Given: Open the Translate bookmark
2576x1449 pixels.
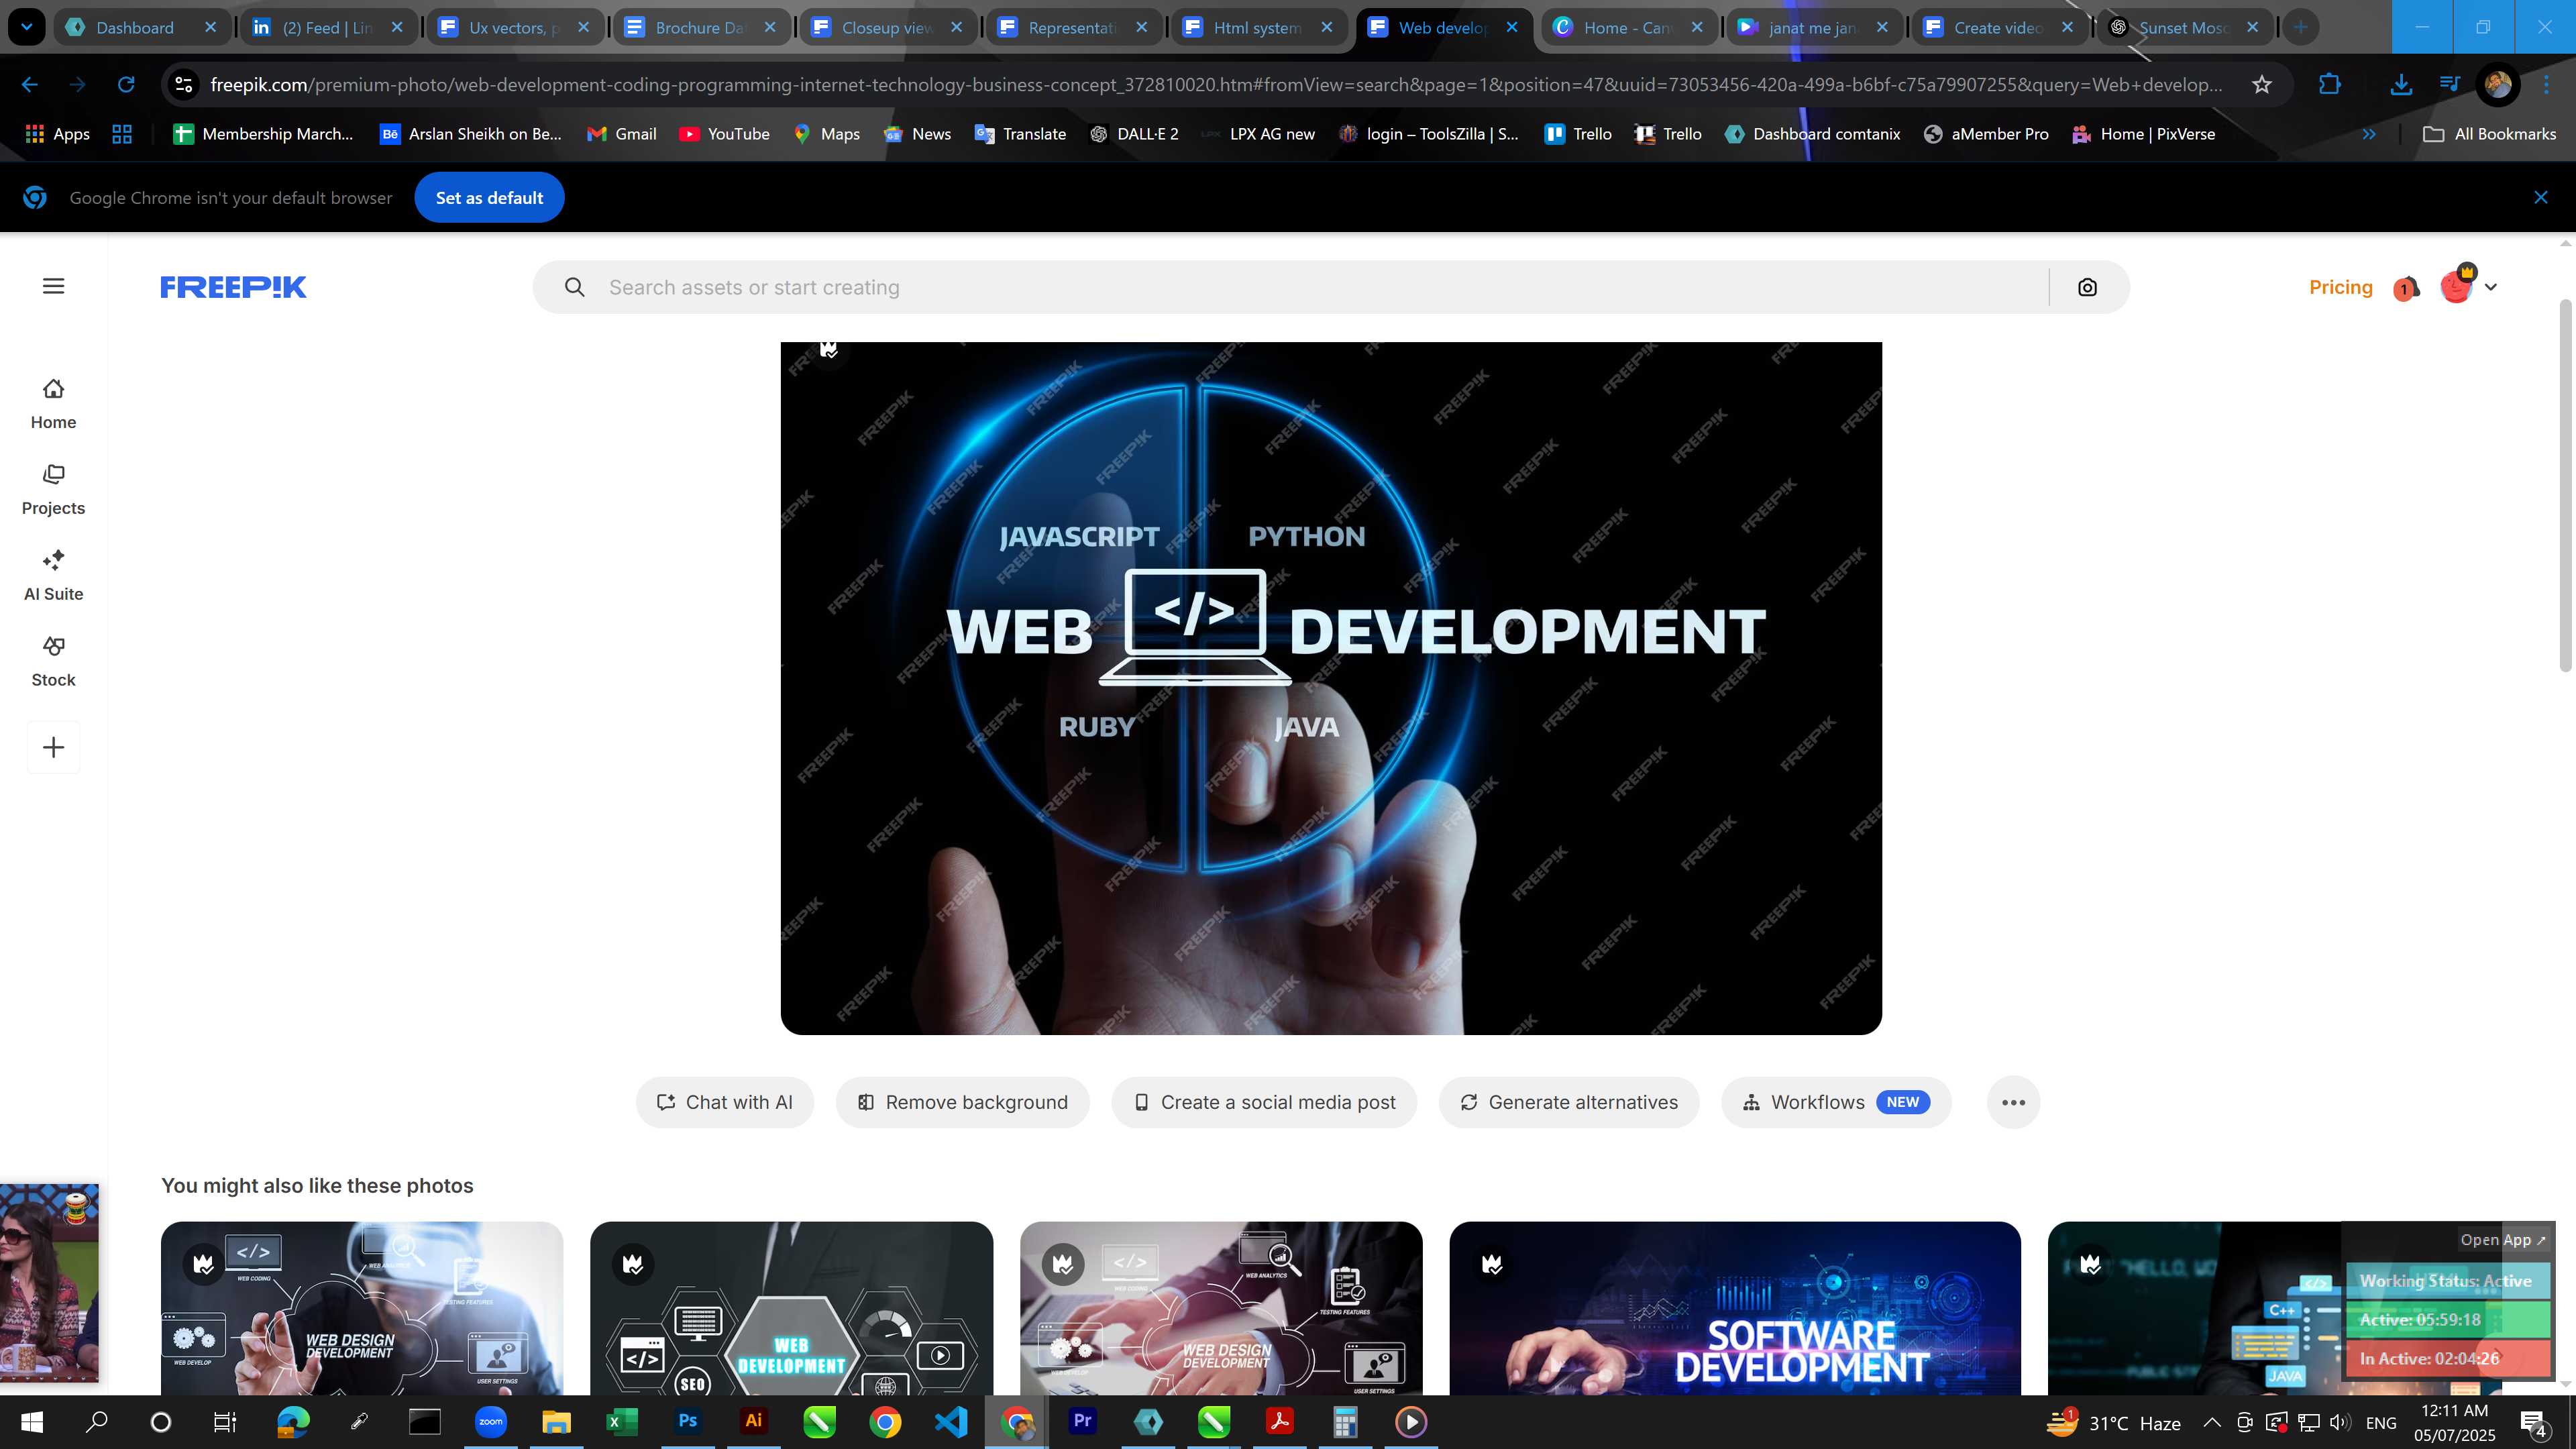Looking at the screenshot, I should (x=1020, y=134).
